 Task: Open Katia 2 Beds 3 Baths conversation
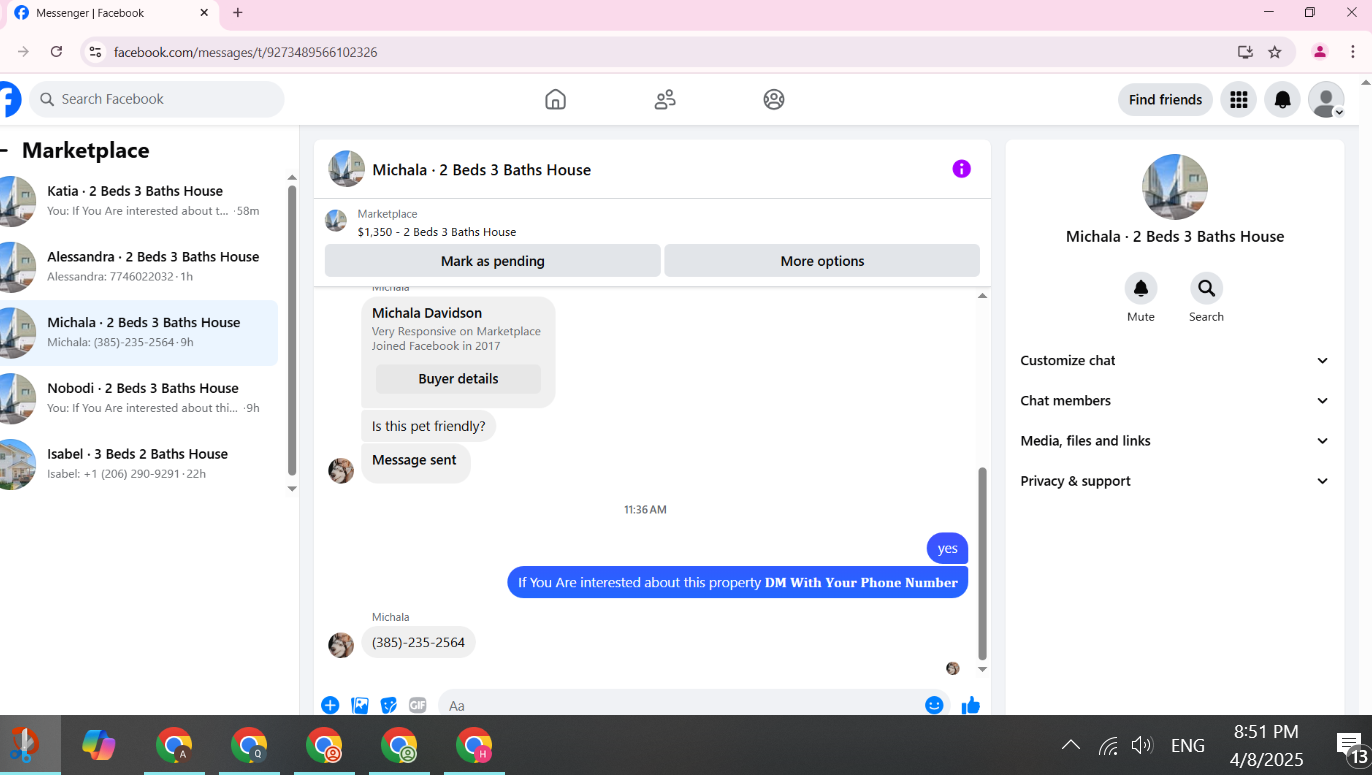pyautogui.click(x=139, y=200)
